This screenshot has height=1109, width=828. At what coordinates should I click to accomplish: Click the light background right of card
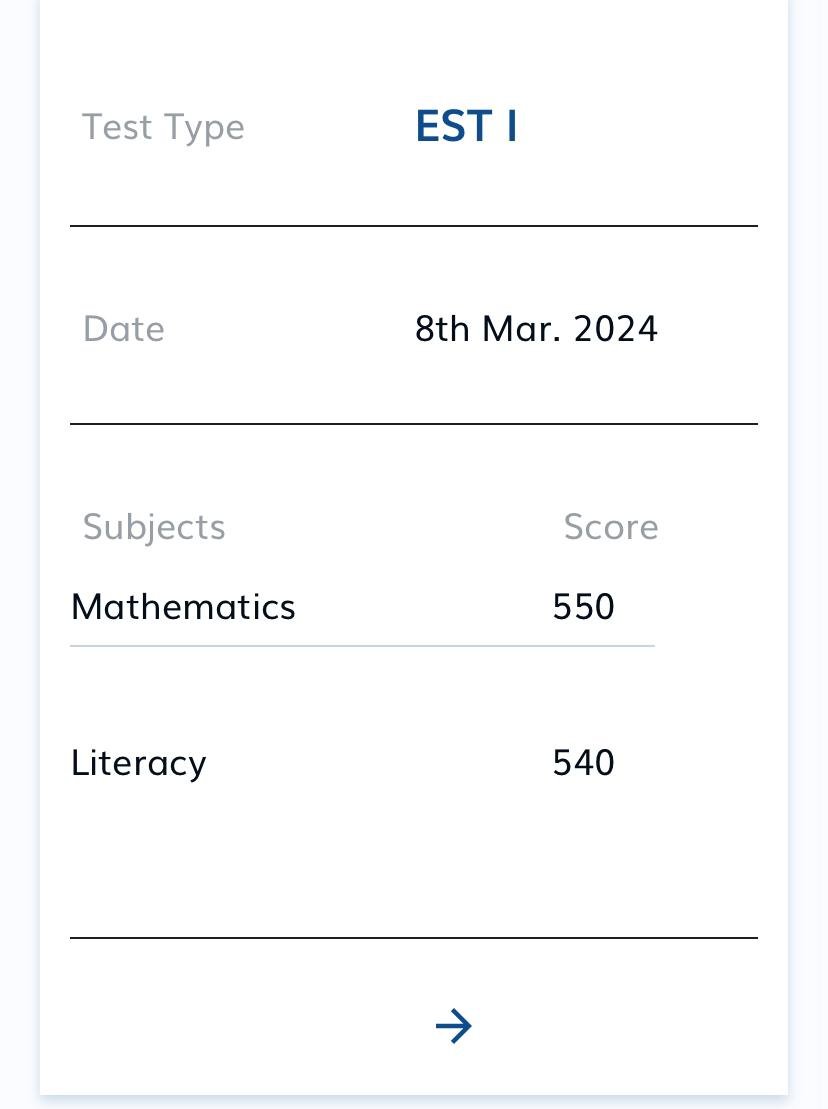coord(808,554)
